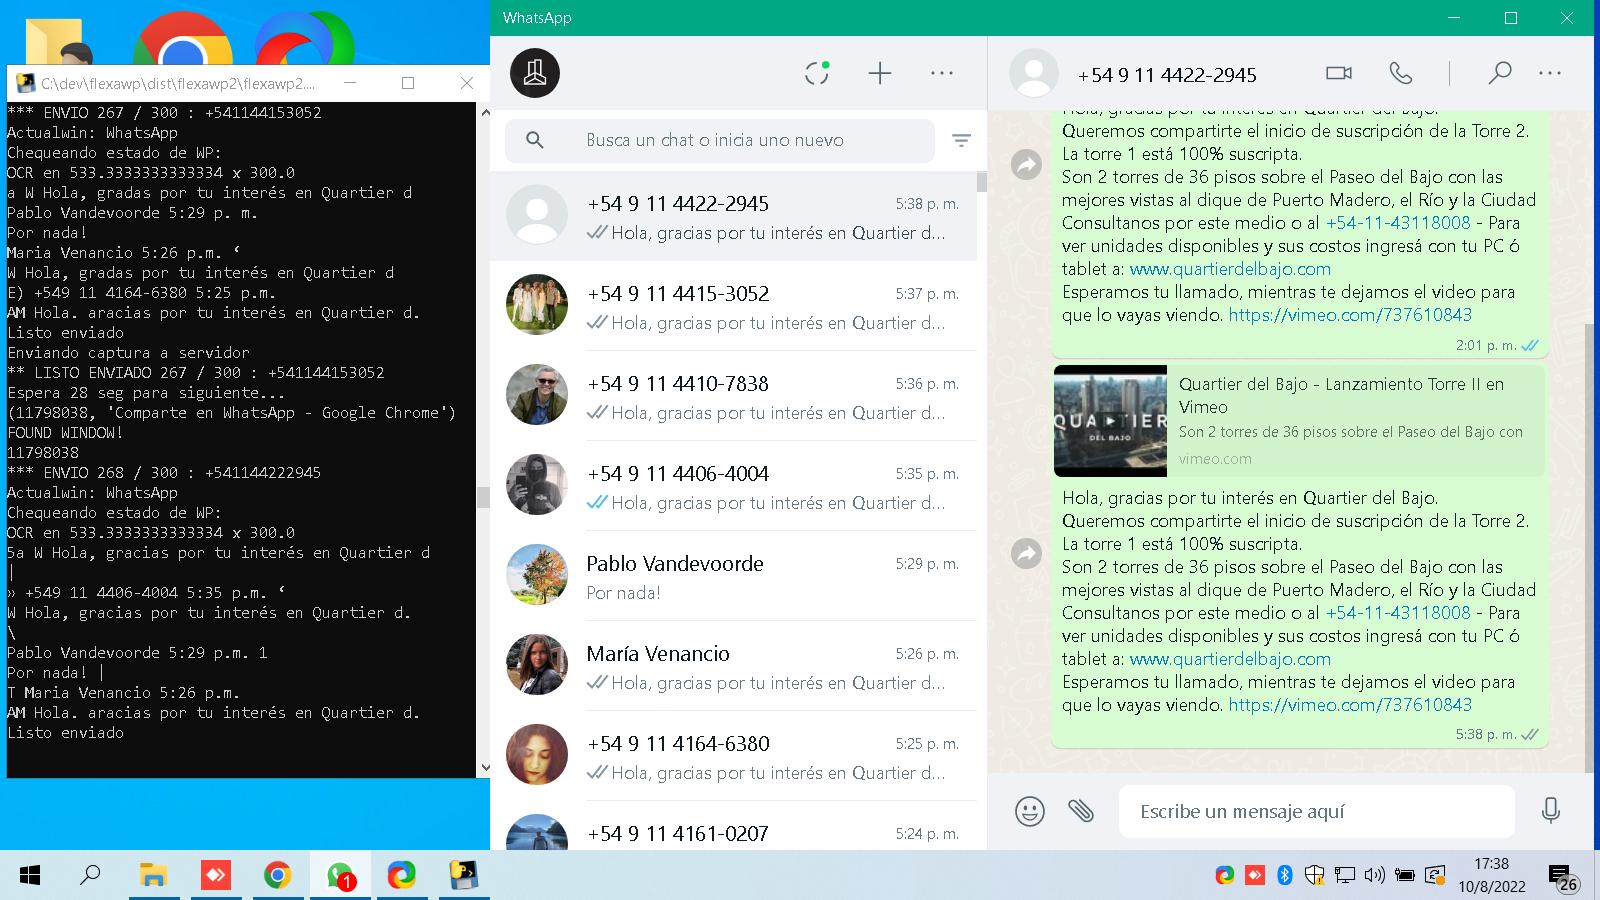Viewport: 1600px width, 900px height.
Task: Open vimeo.com link in 5:38 message
Action: (1350, 705)
